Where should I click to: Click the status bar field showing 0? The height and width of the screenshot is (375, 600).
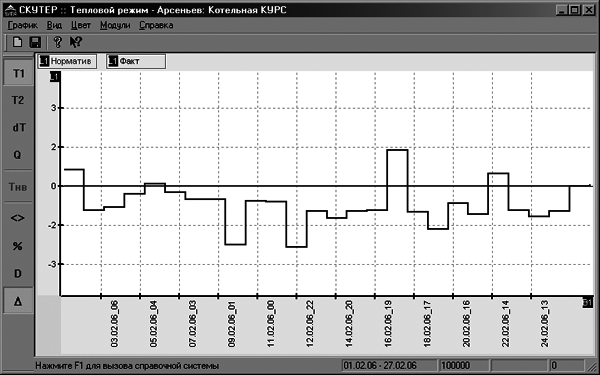(x=566, y=365)
